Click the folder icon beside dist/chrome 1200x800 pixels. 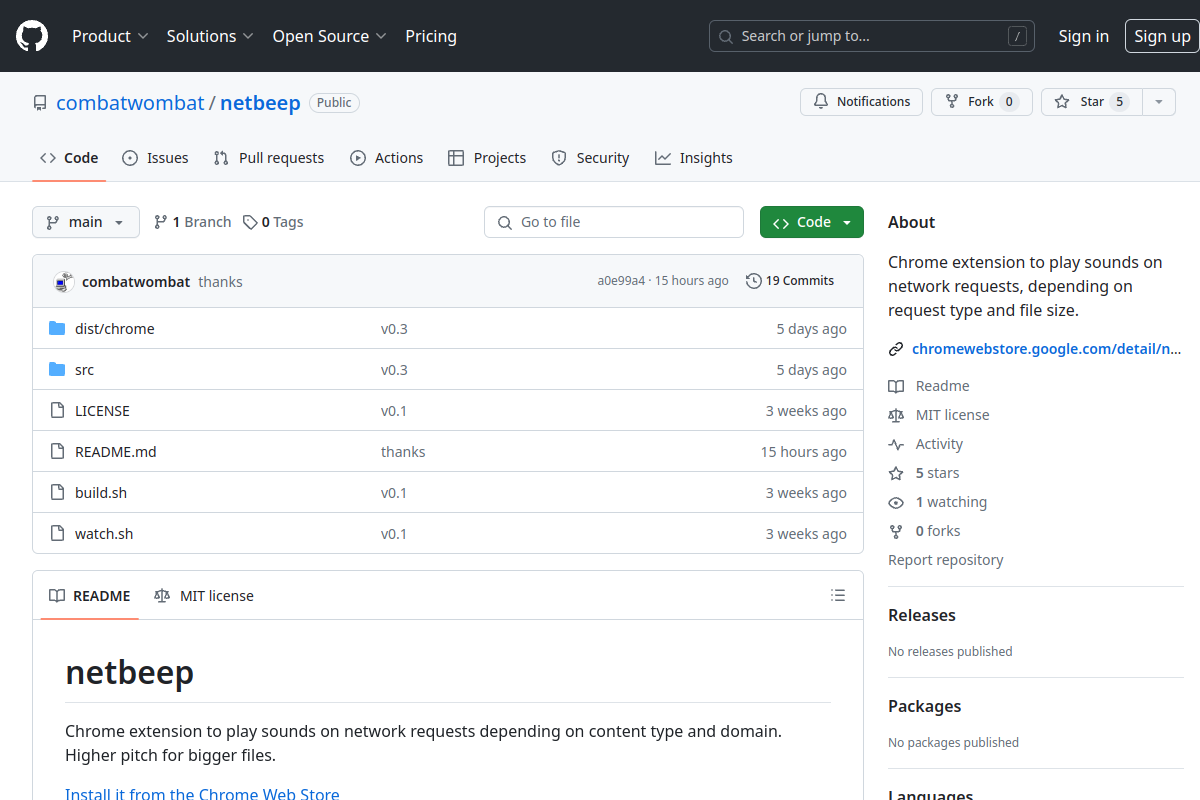click(x=57, y=329)
